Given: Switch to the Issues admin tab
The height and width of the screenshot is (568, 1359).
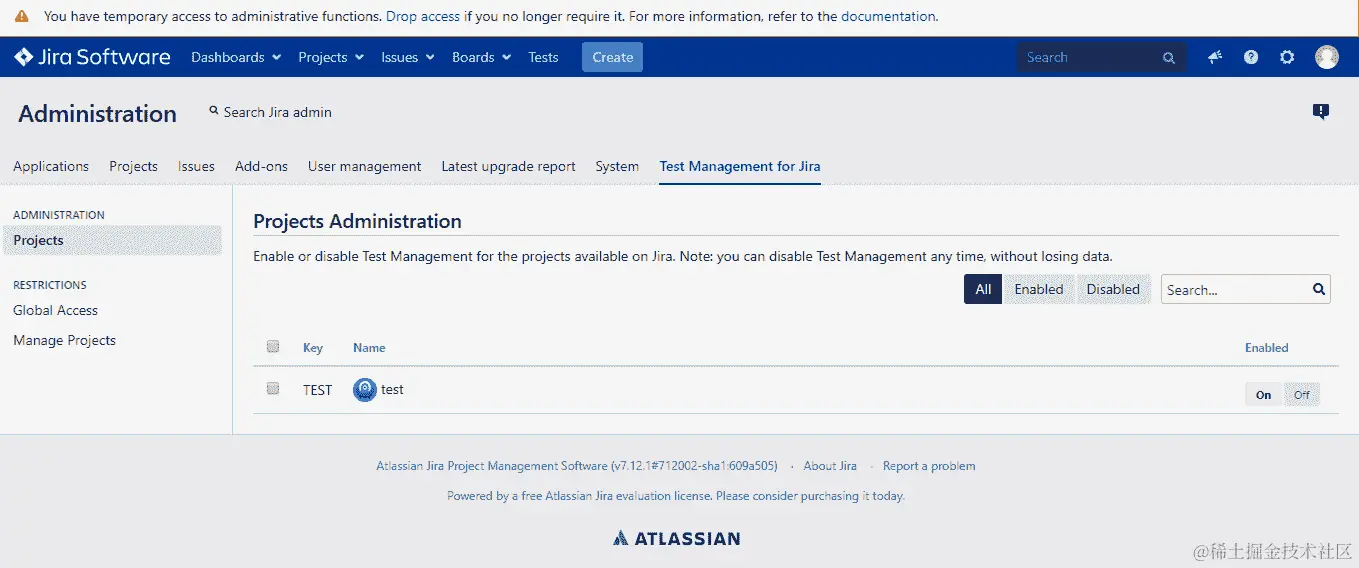Looking at the screenshot, I should pos(196,166).
